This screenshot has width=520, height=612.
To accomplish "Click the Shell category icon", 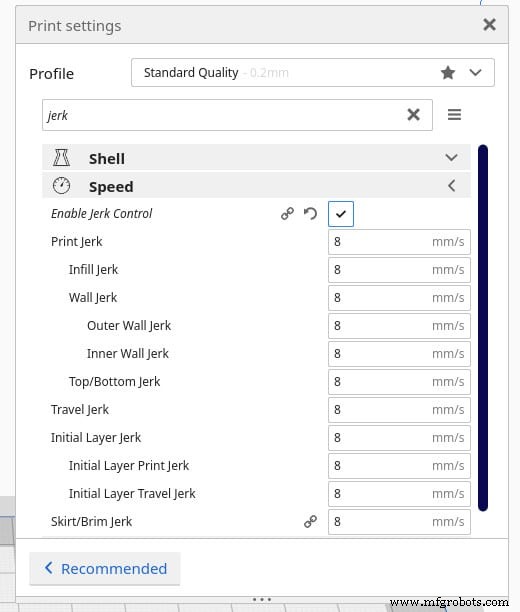I will tap(61, 158).
